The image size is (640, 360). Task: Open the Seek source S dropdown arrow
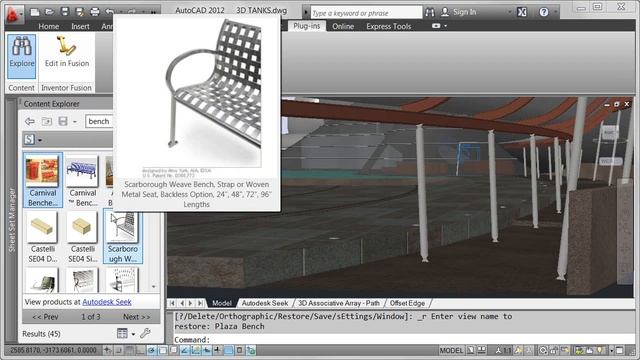pos(40,140)
